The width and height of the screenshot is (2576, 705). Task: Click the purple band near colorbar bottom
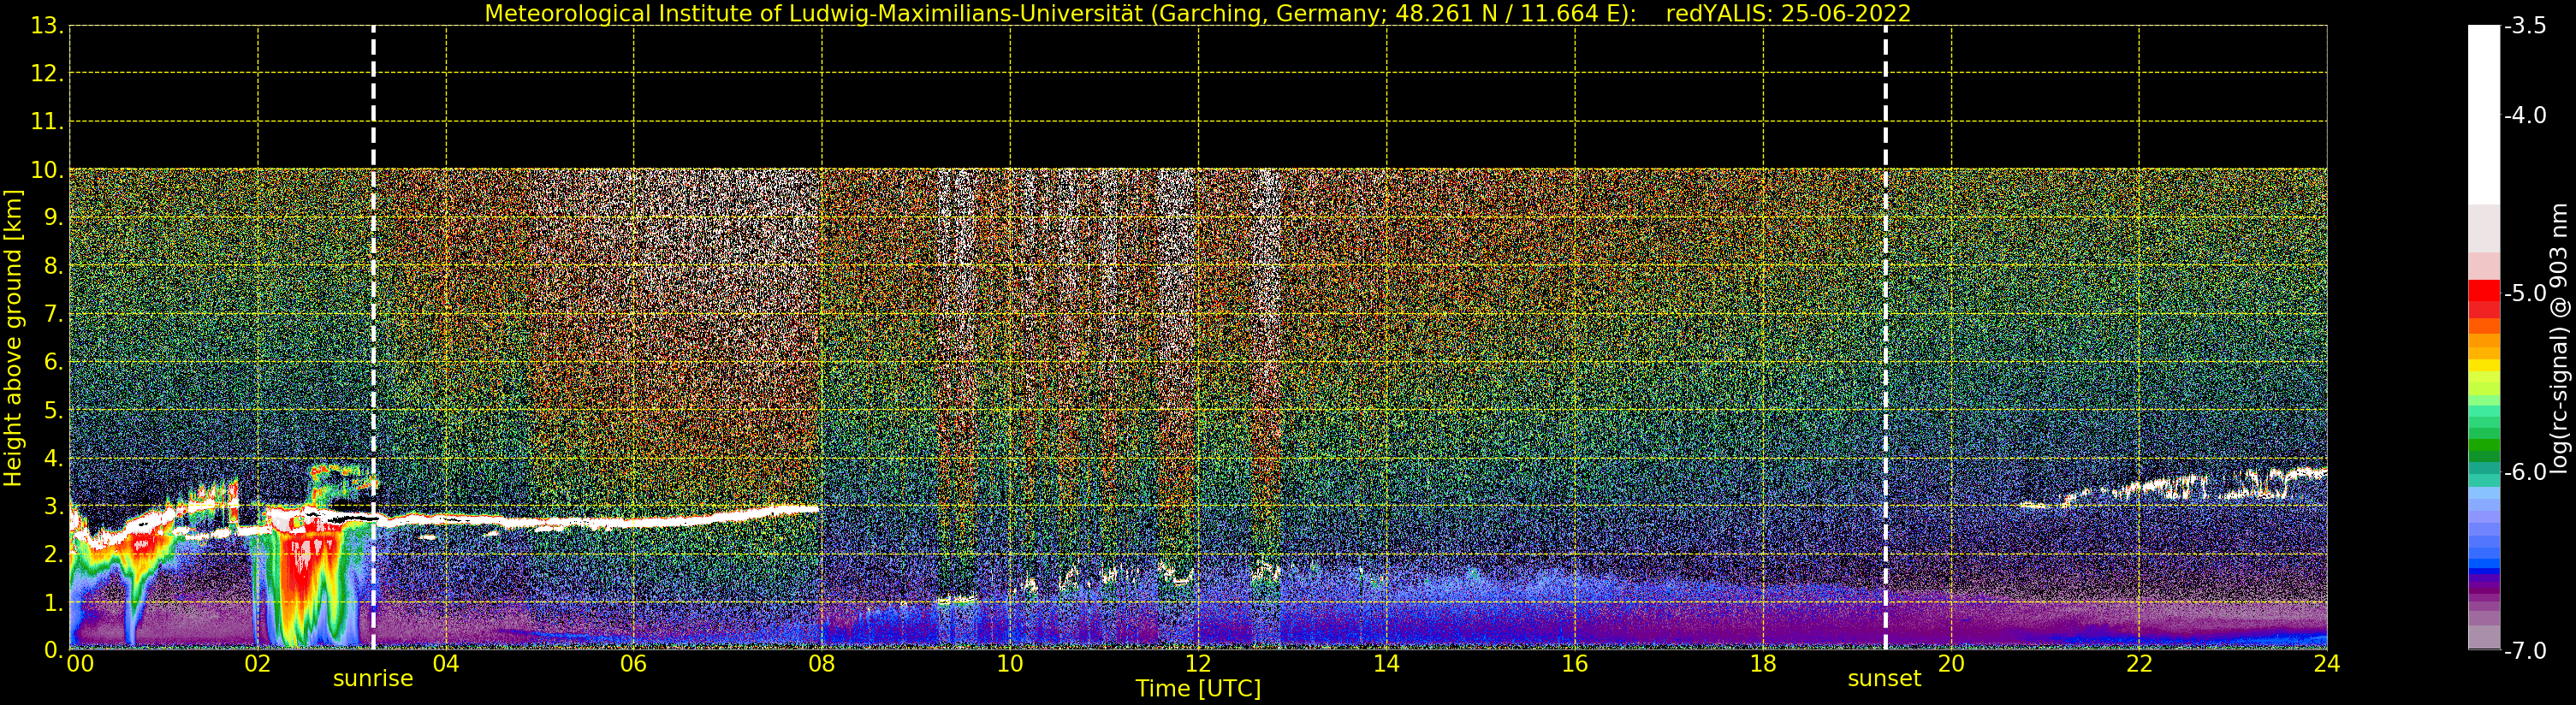[2484, 590]
